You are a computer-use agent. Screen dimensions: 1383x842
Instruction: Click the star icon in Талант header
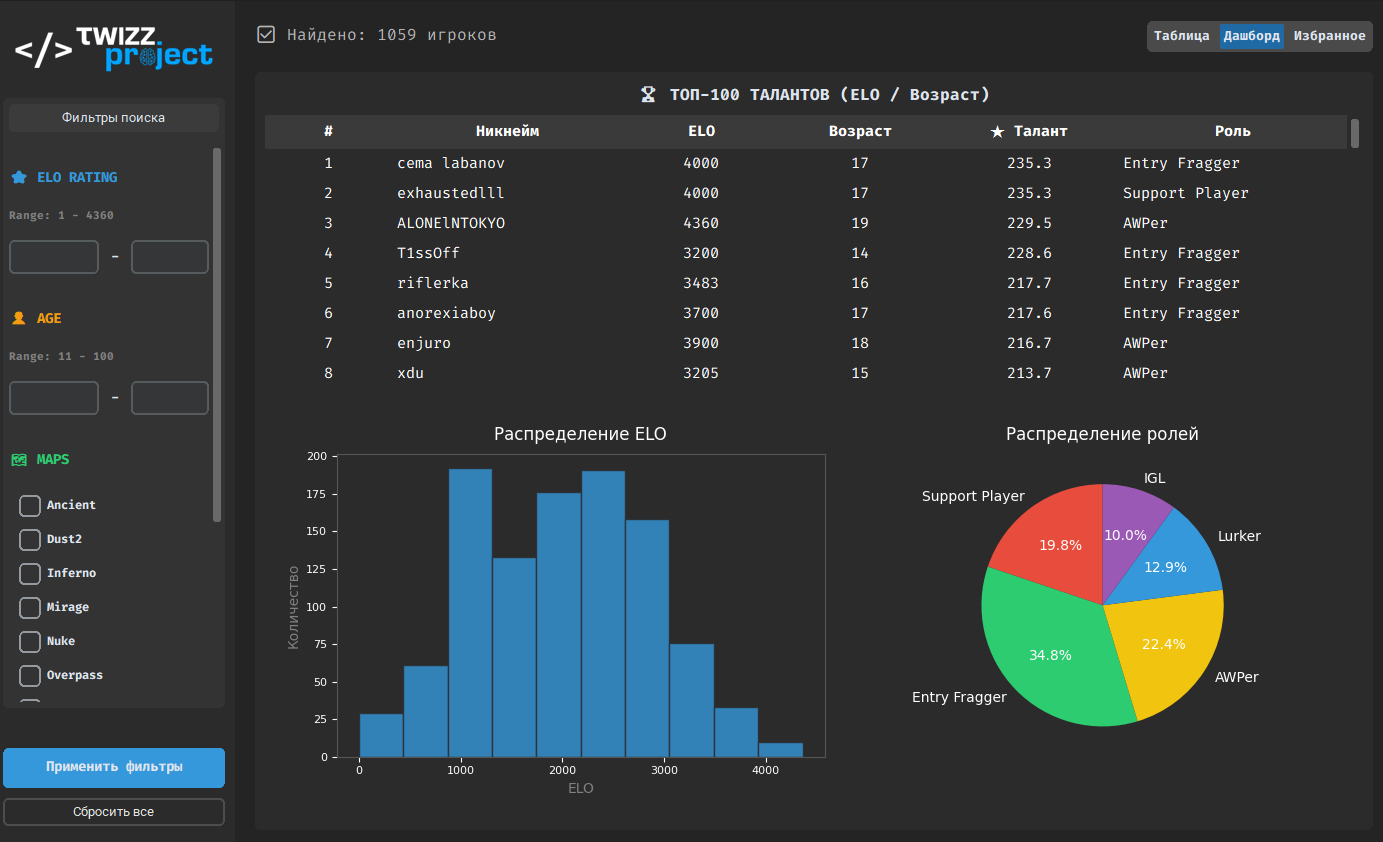click(997, 131)
